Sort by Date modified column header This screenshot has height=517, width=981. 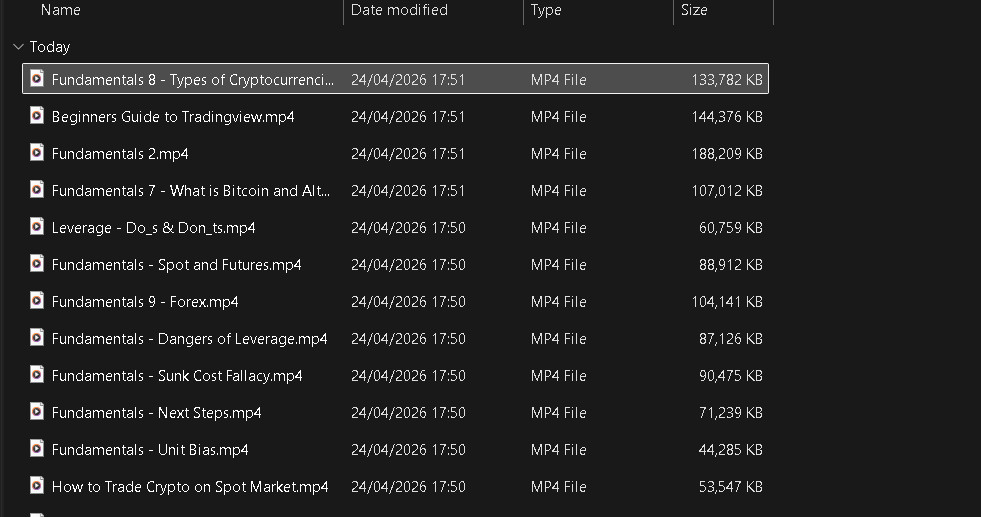coord(399,10)
